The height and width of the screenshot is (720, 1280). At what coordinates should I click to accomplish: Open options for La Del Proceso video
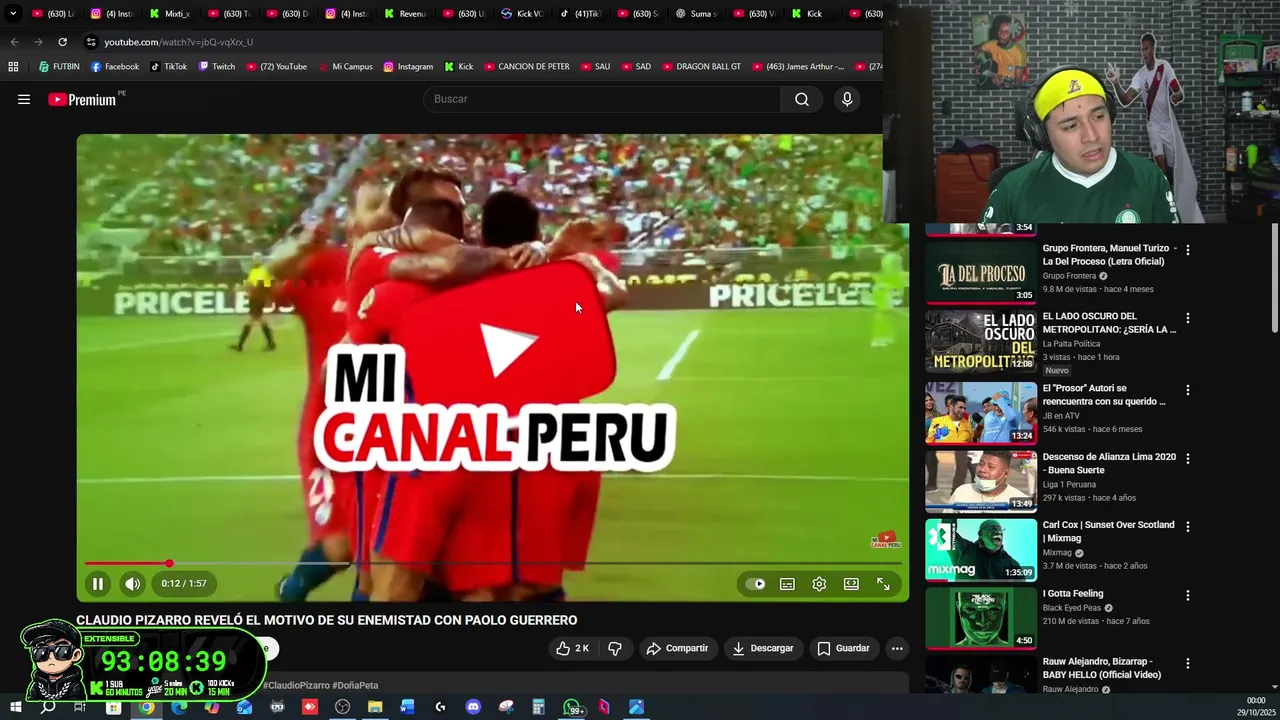1188,250
